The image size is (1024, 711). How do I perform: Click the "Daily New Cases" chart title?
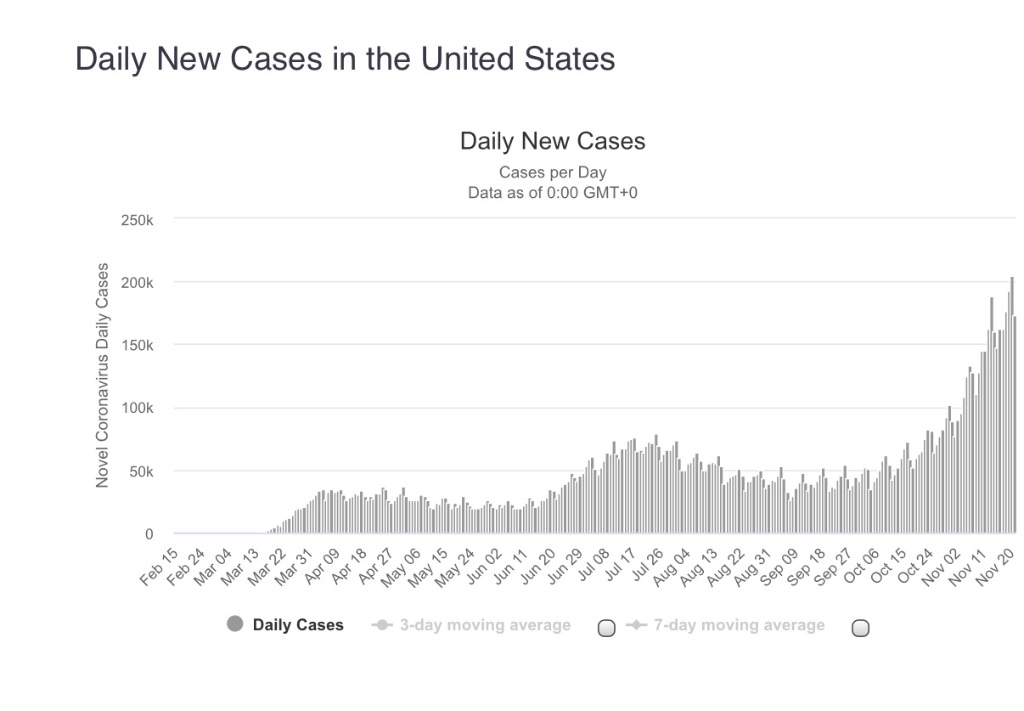(552, 141)
